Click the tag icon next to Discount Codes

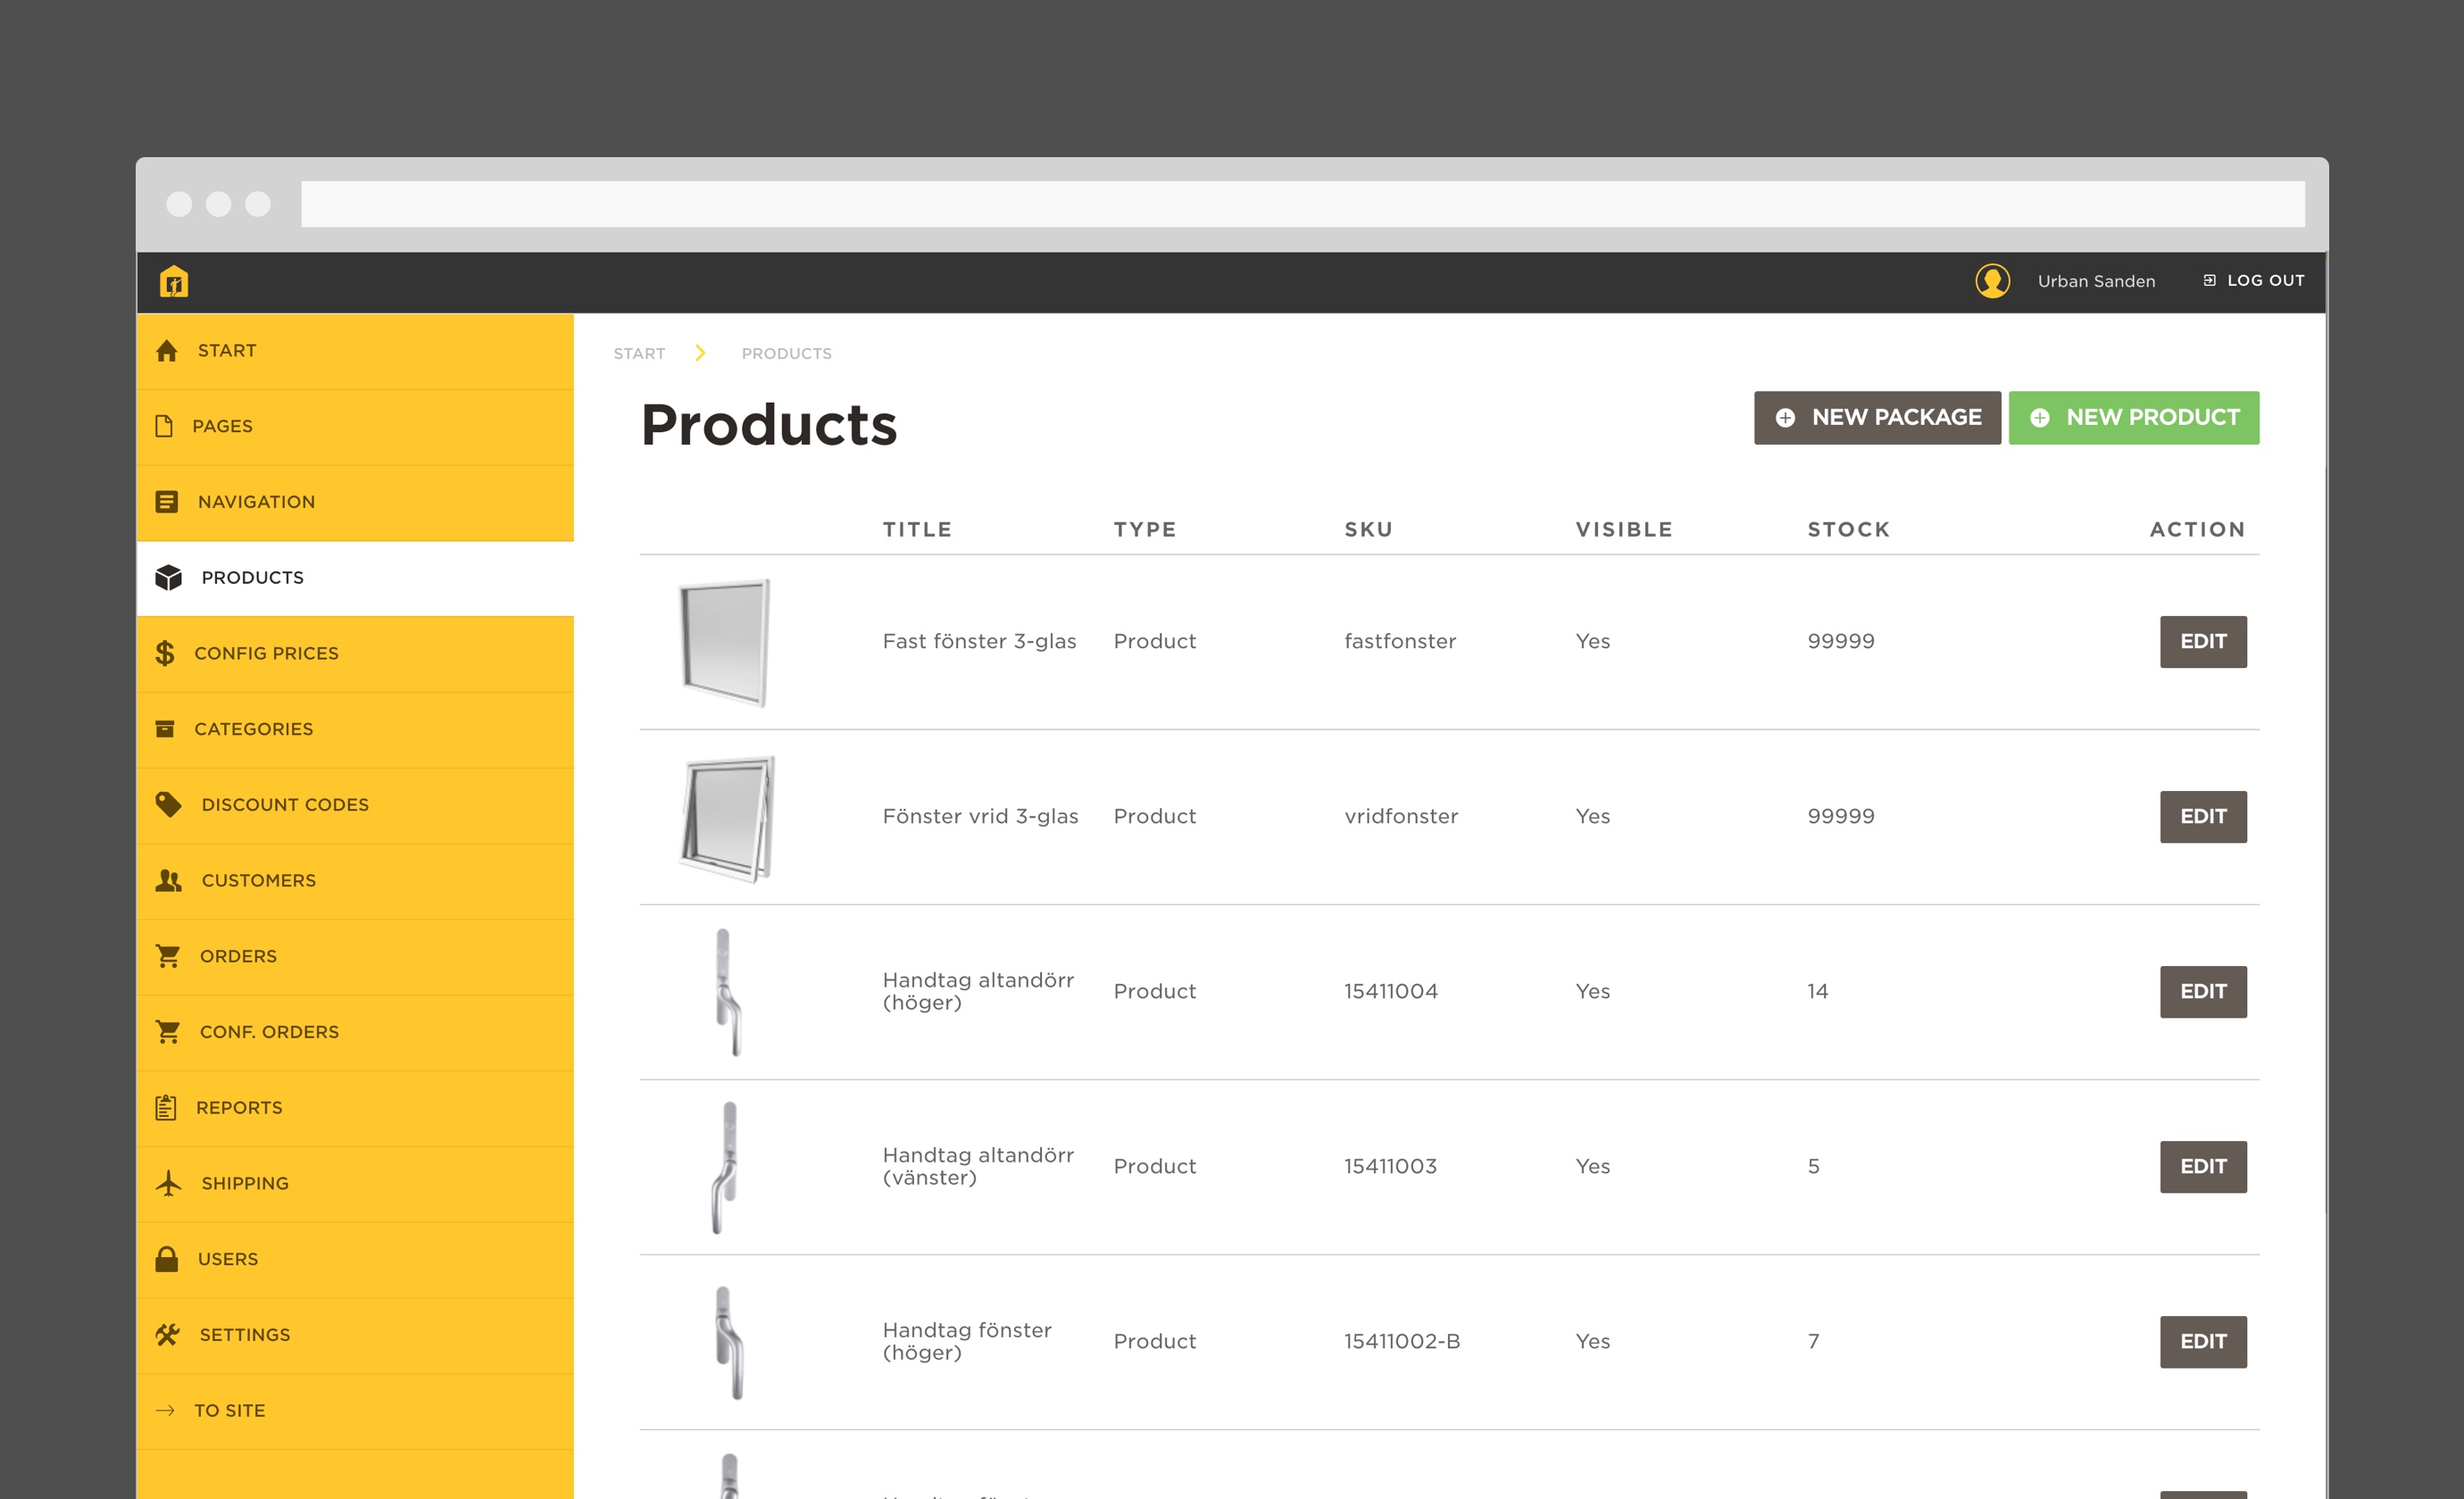(x=169, y=805)
